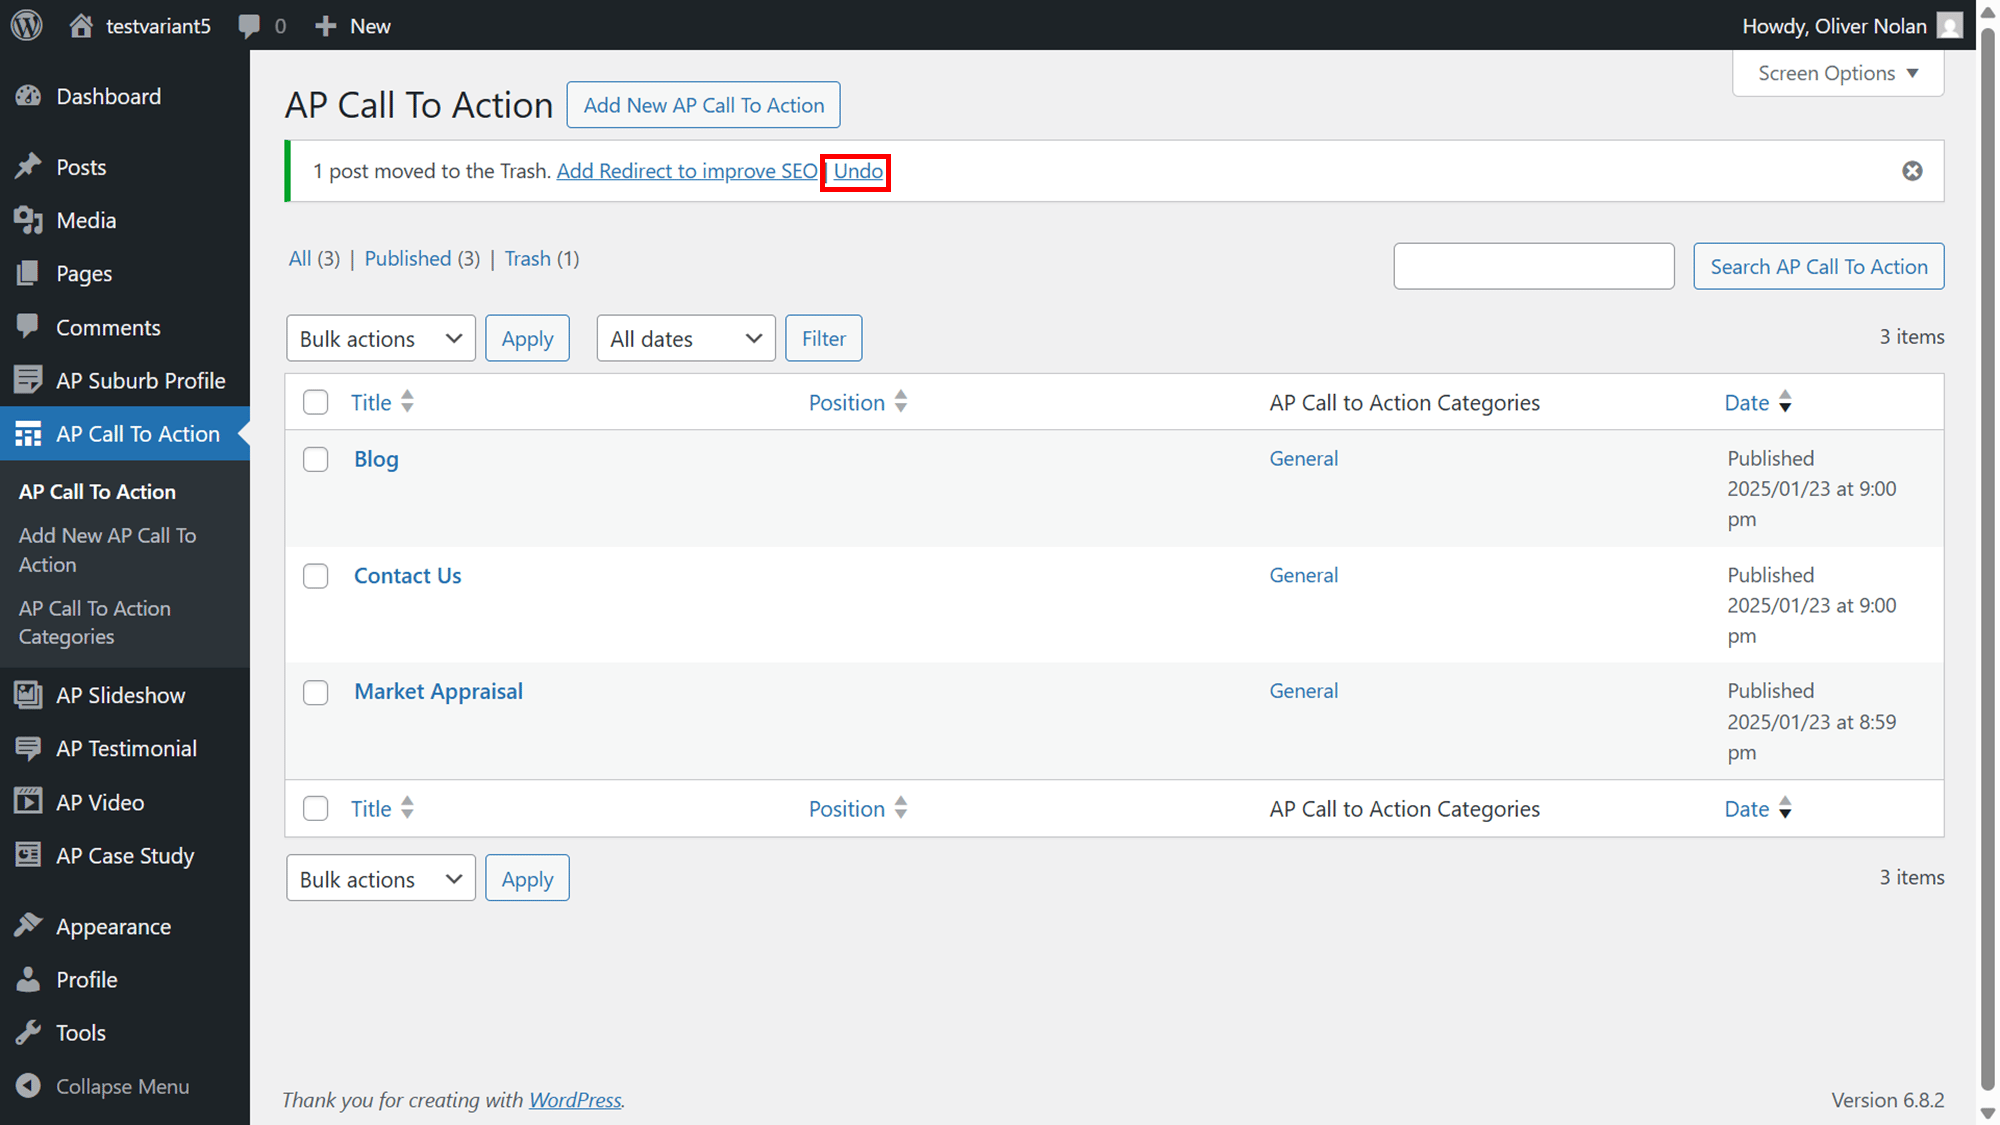Tick the checkbox beside Blog

316,460
